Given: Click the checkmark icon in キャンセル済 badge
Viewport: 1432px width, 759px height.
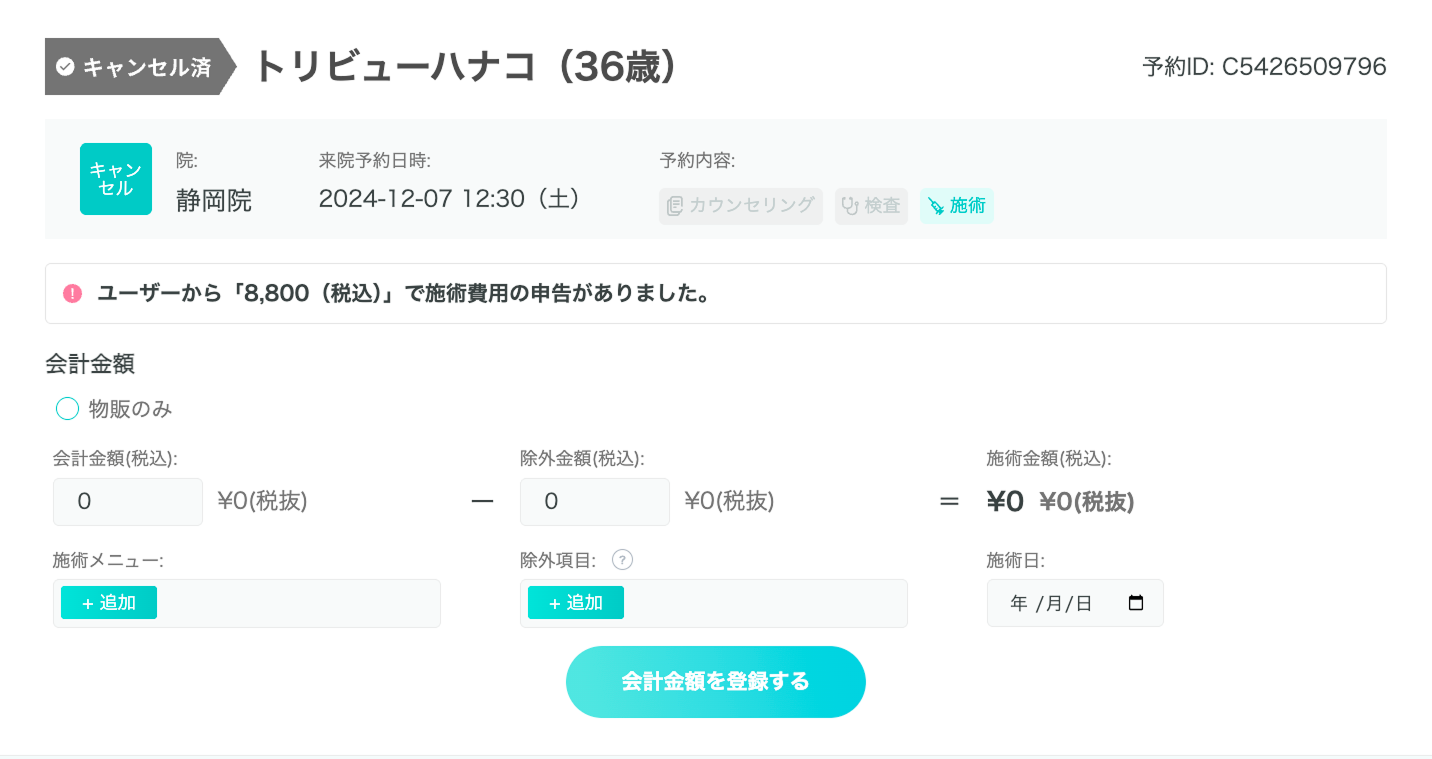Looking at the screenshot, I should 65,67.
